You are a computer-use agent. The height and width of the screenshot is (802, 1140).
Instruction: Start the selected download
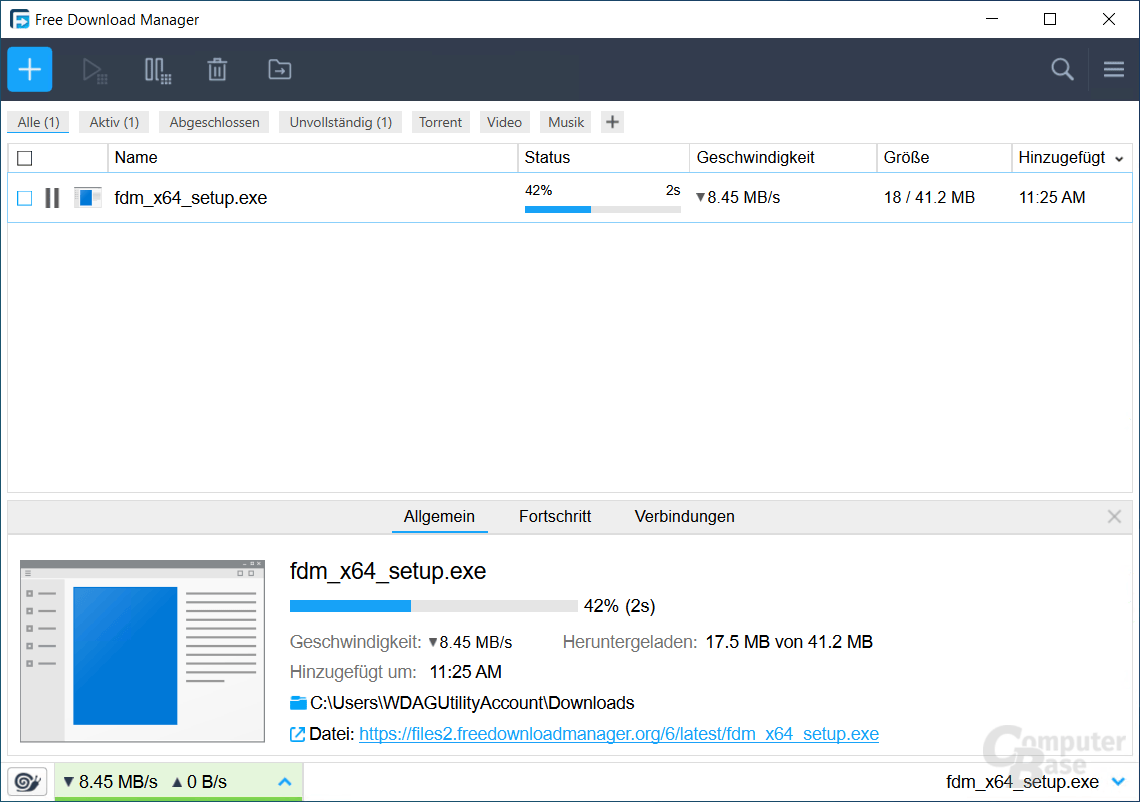[95, 70]
